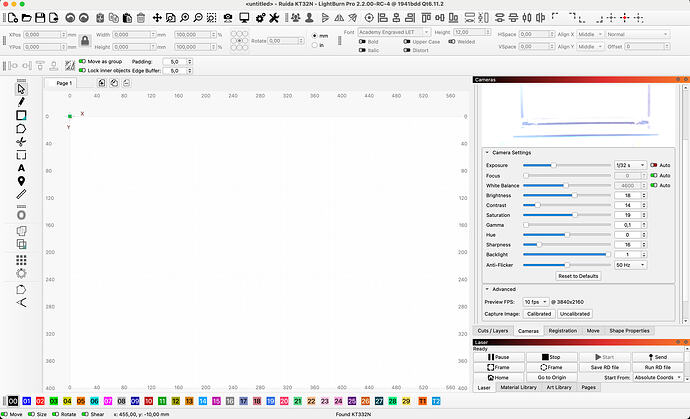Switch to the Registration tab
This screenshot has height=419, width=690.
(x=562, y=331)
